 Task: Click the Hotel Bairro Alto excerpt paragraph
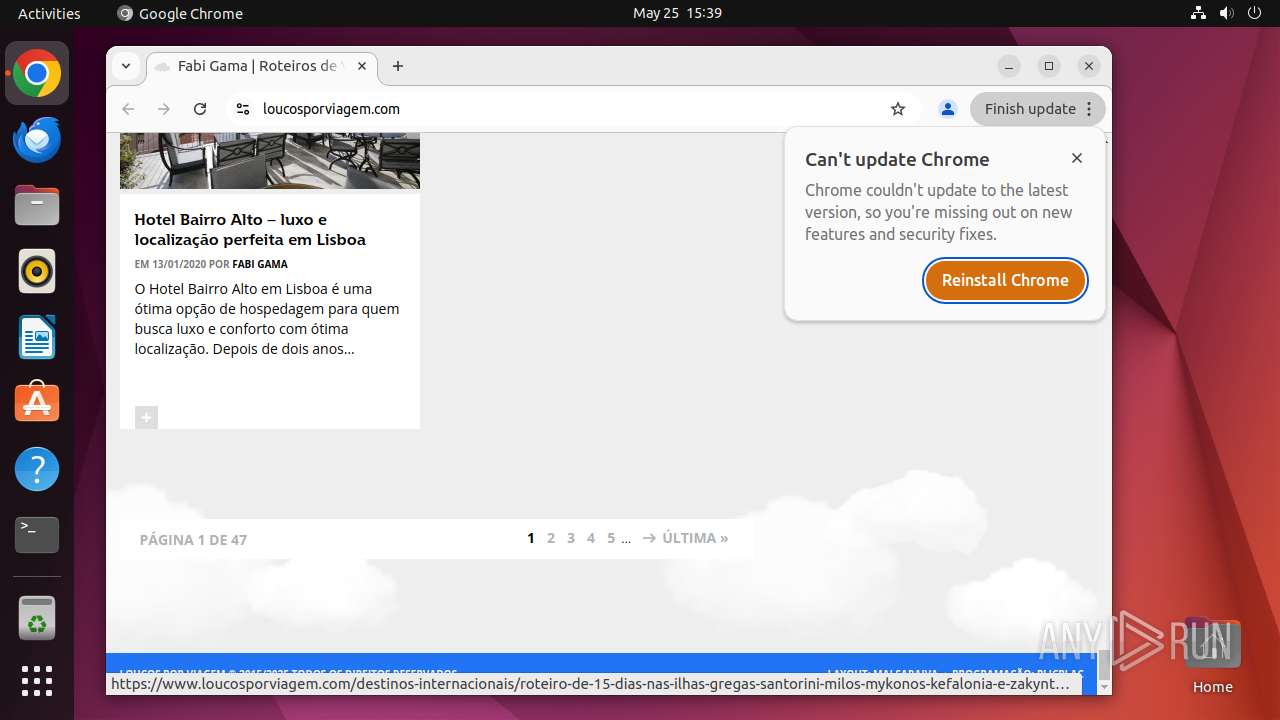pyautogui.click(x=267, y=319)
